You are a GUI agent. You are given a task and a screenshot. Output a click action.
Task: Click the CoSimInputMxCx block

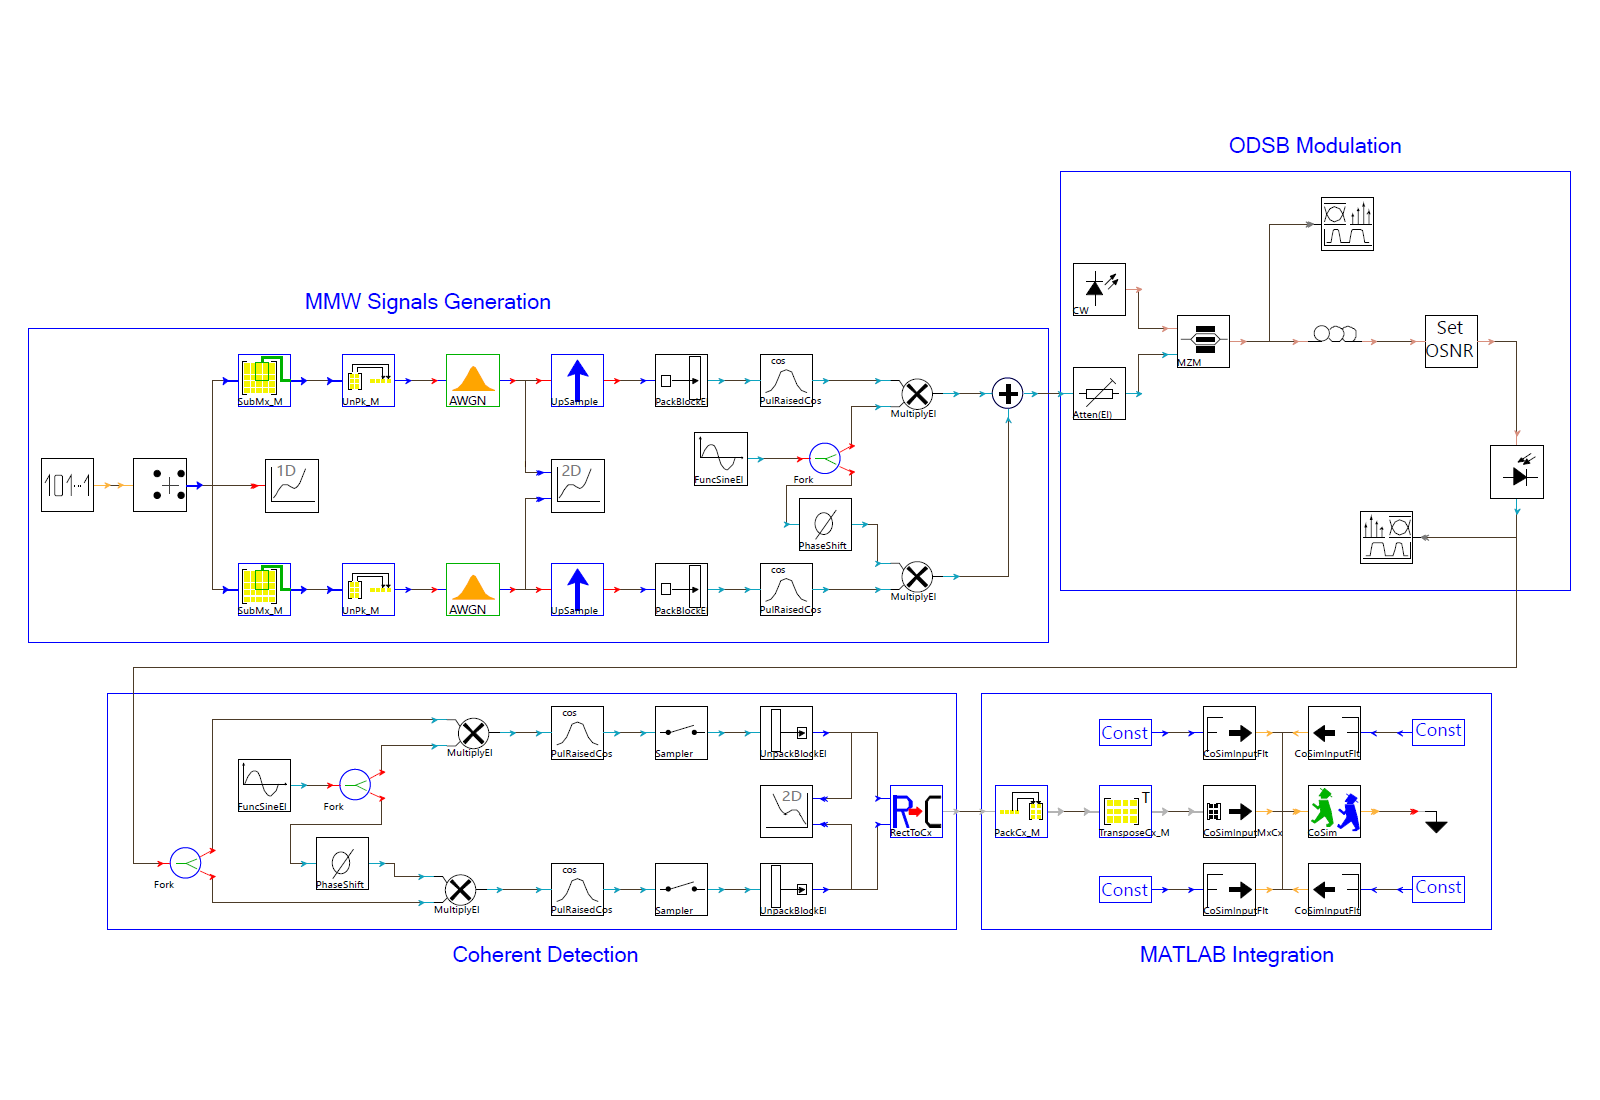[1229, 811]
